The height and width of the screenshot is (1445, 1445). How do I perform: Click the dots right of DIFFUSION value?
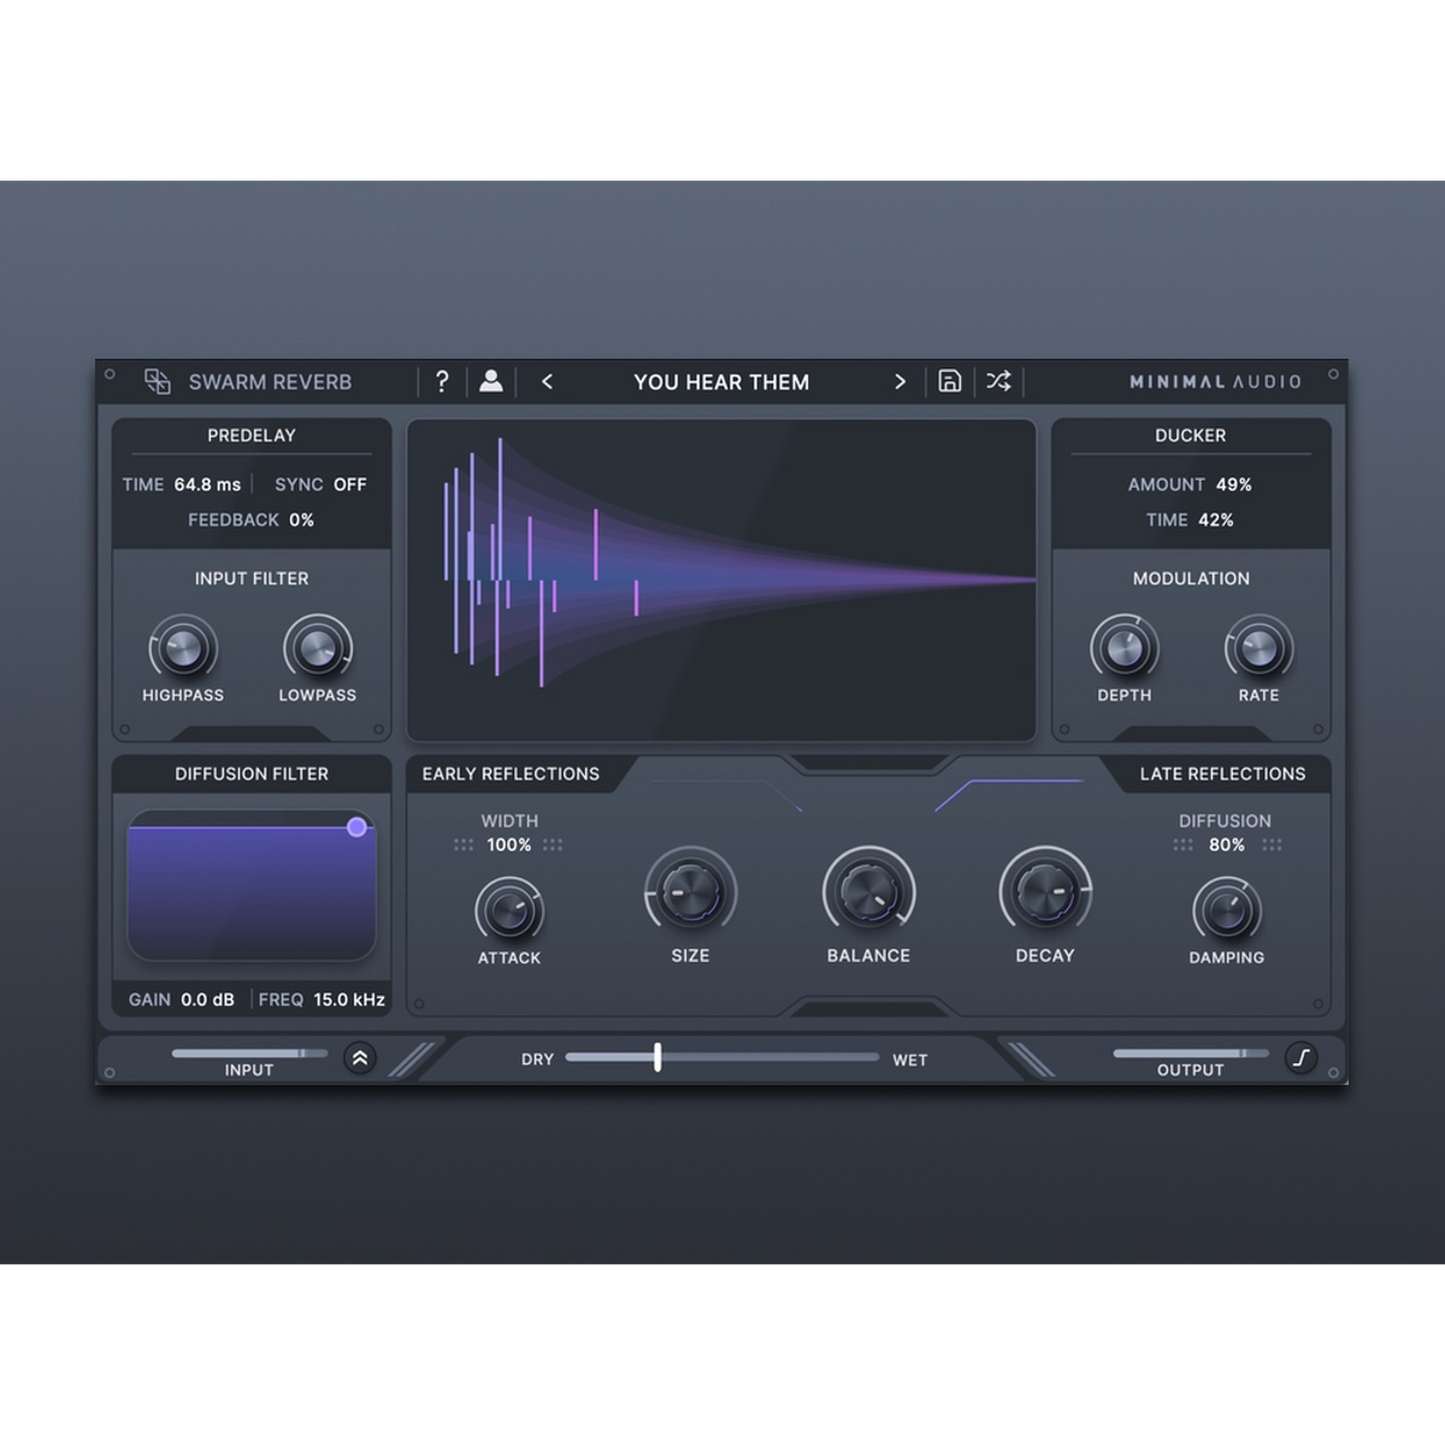pos(1271,845)
